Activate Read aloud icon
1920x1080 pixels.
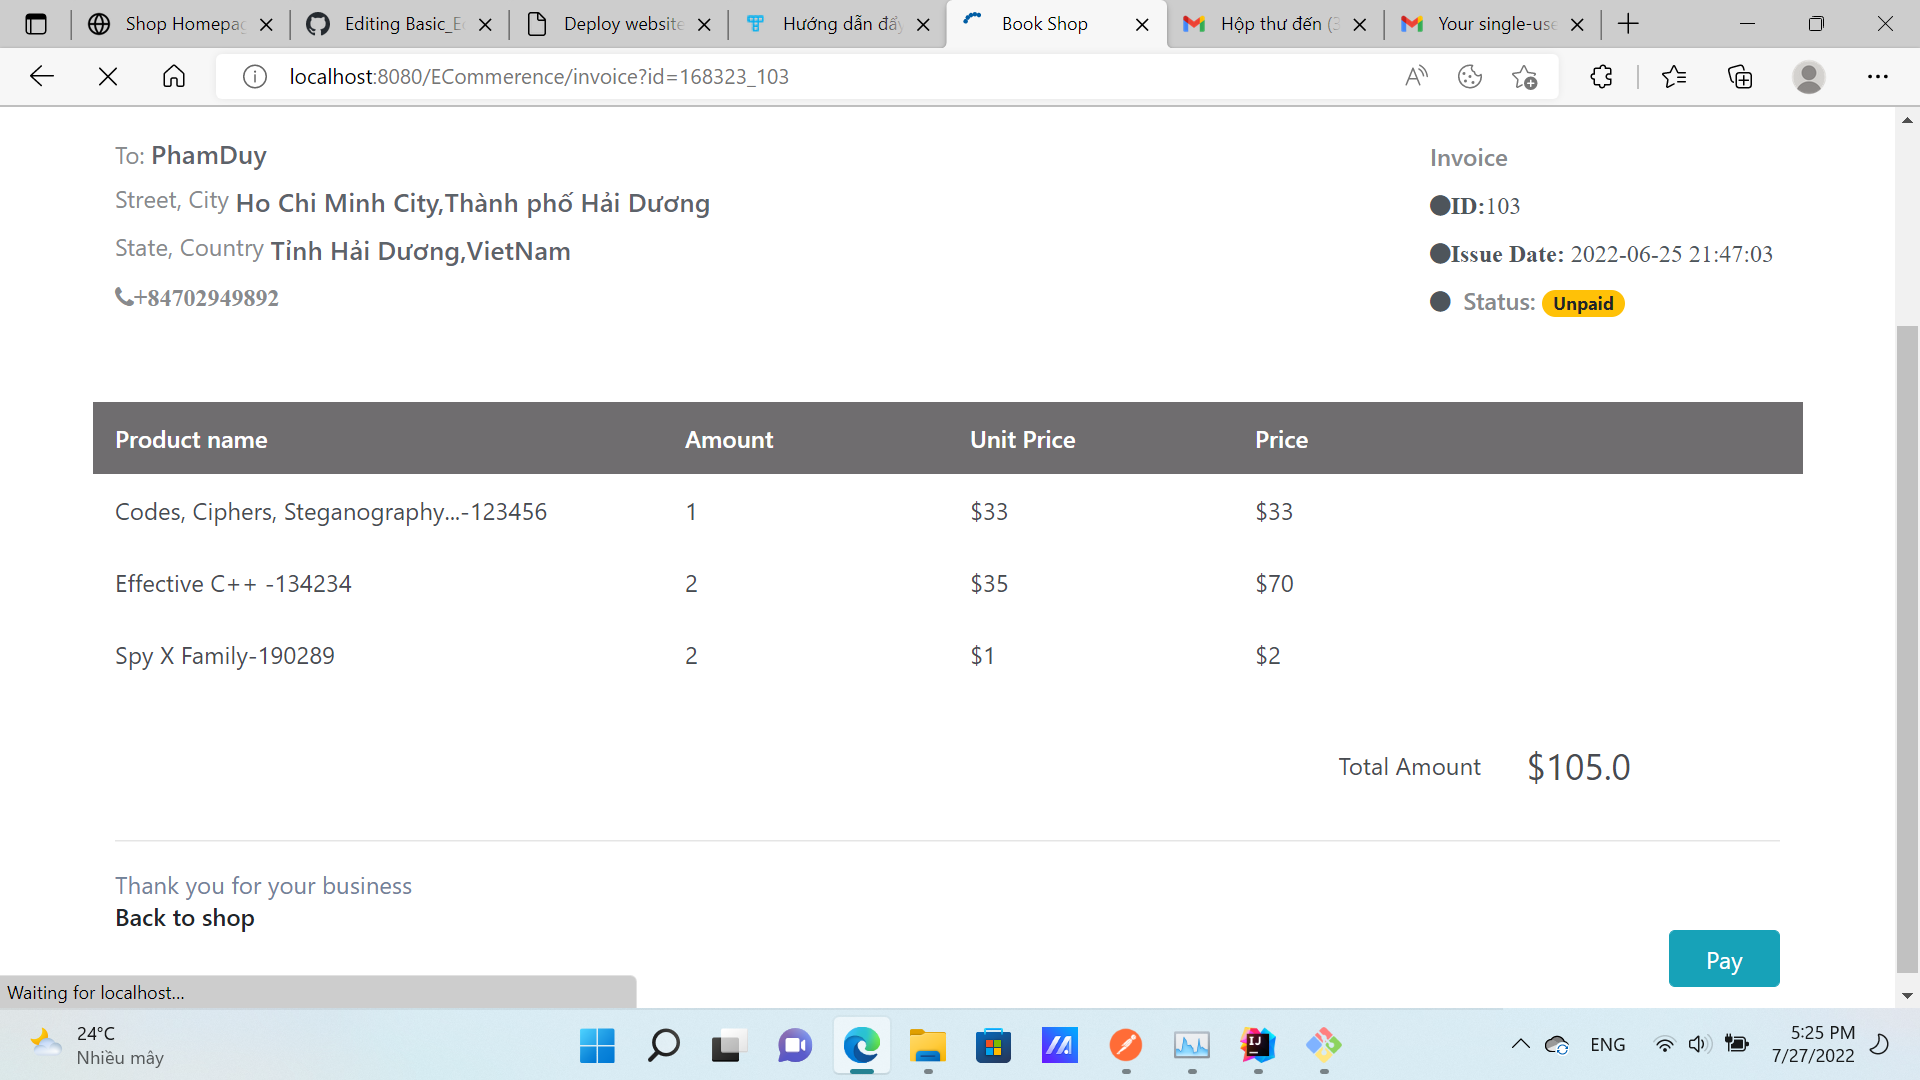(x=1416, y=76)
